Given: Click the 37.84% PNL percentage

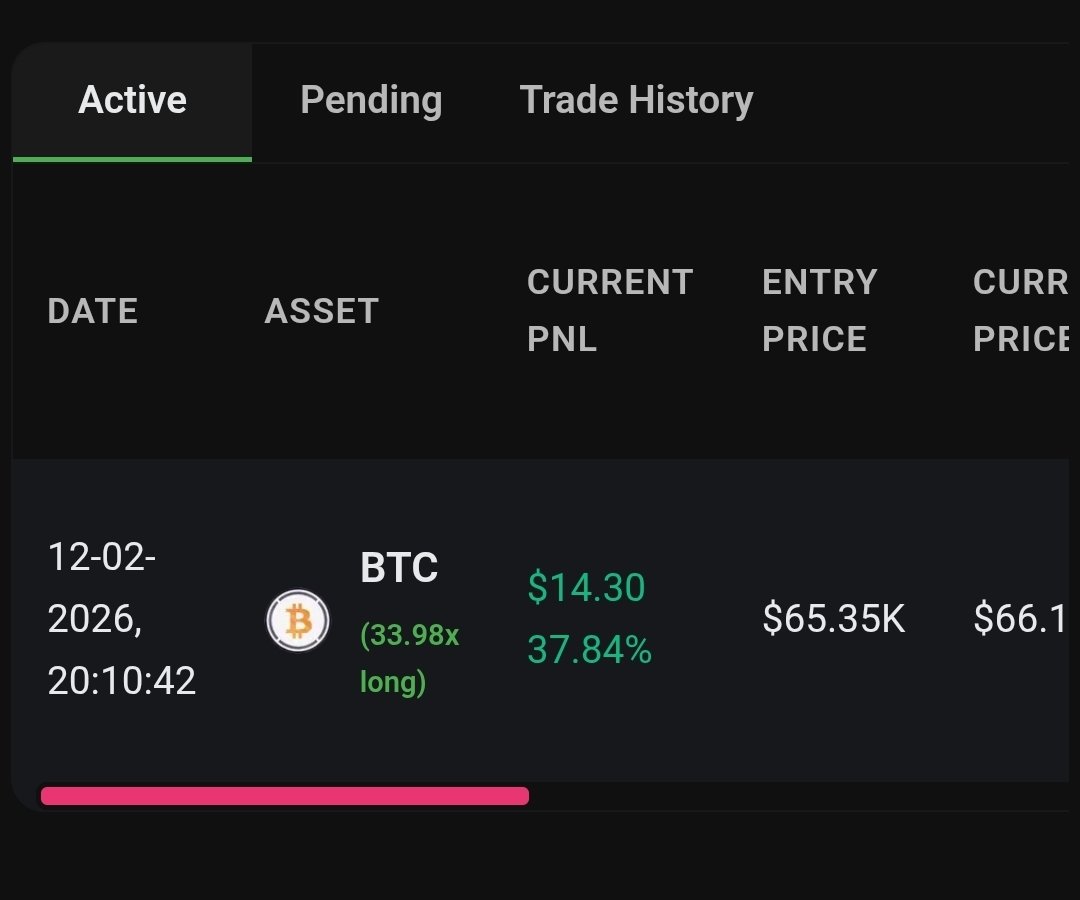Looking at the screenshot, I should [590, 649].
